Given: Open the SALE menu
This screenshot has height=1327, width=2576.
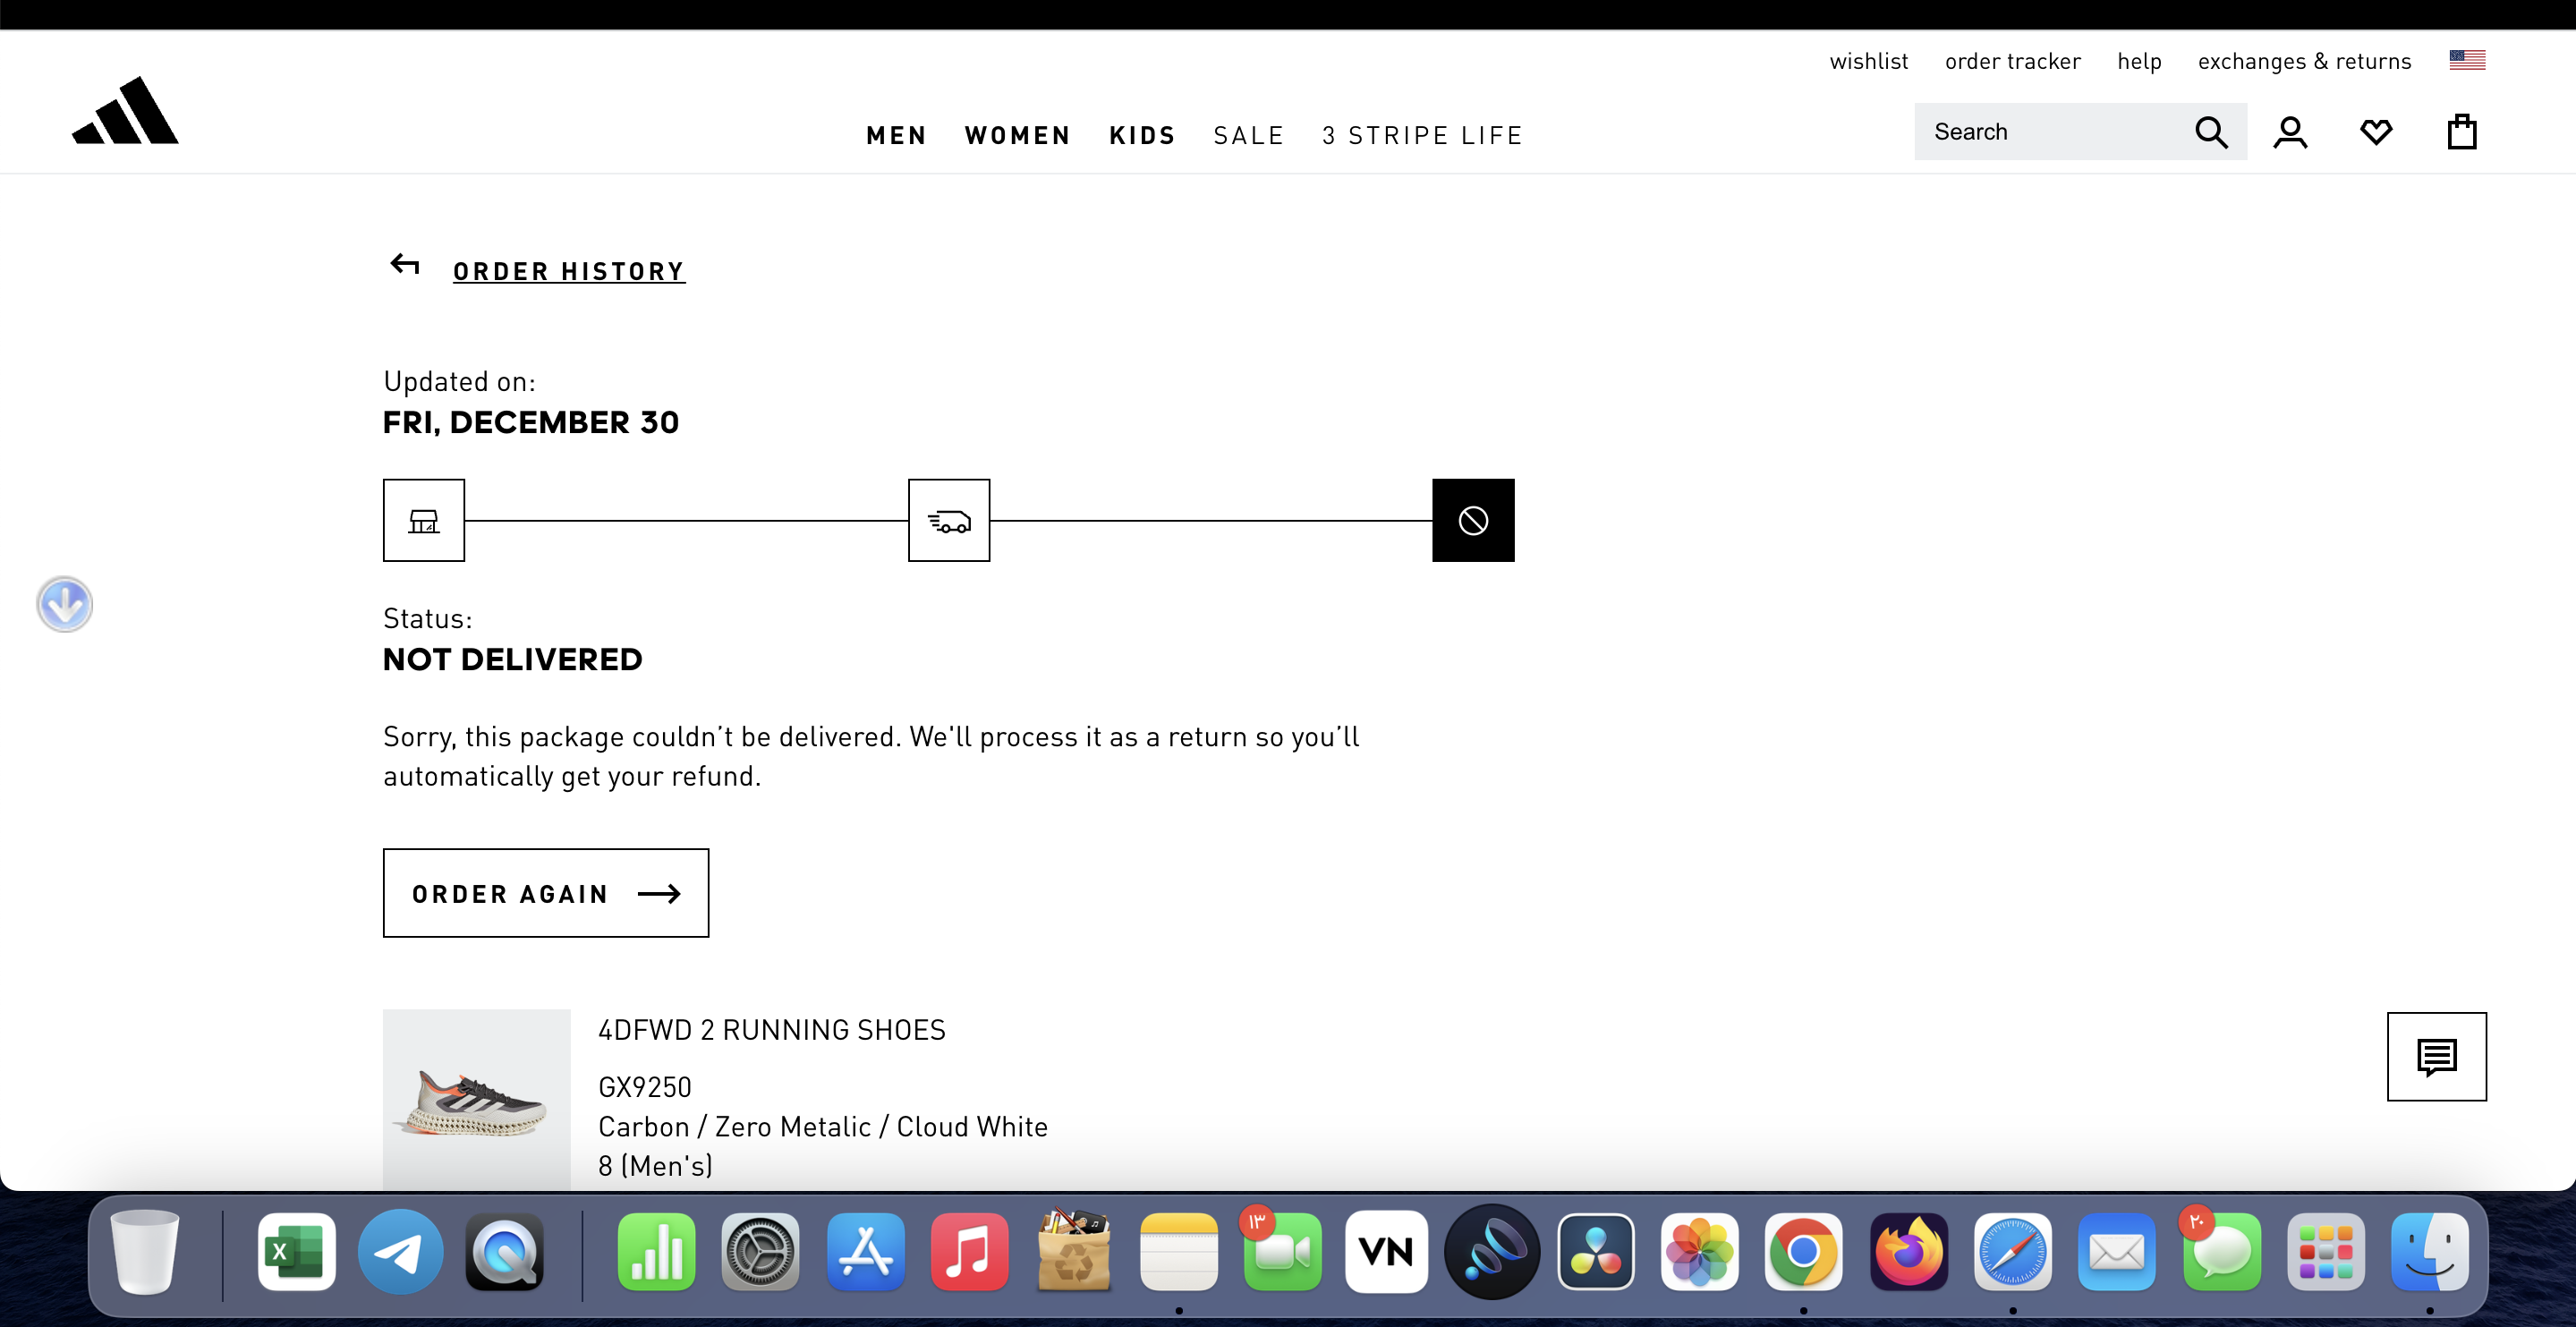Looking at the screenshot, I should (1248, 135).
